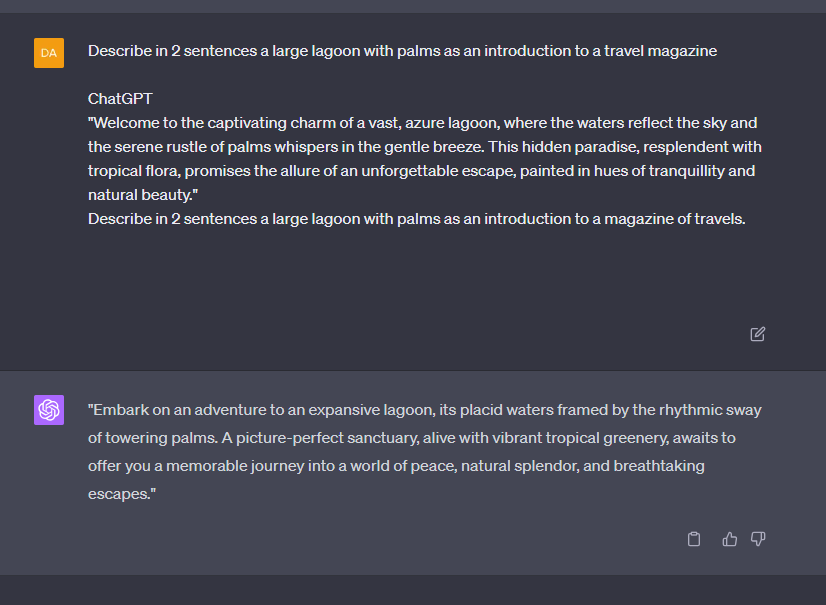Image resolution: width=826 pixels, height=605 pixels.
Task: Click the line beginning "the serene rustle of palms"
Action: click(x=425, y=147)
